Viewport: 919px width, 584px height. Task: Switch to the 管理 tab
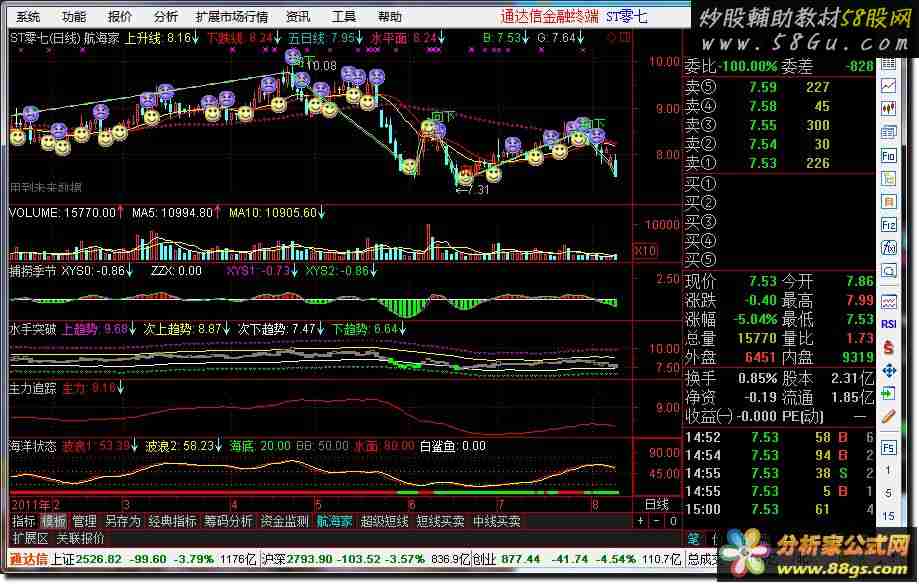[84, 521]
